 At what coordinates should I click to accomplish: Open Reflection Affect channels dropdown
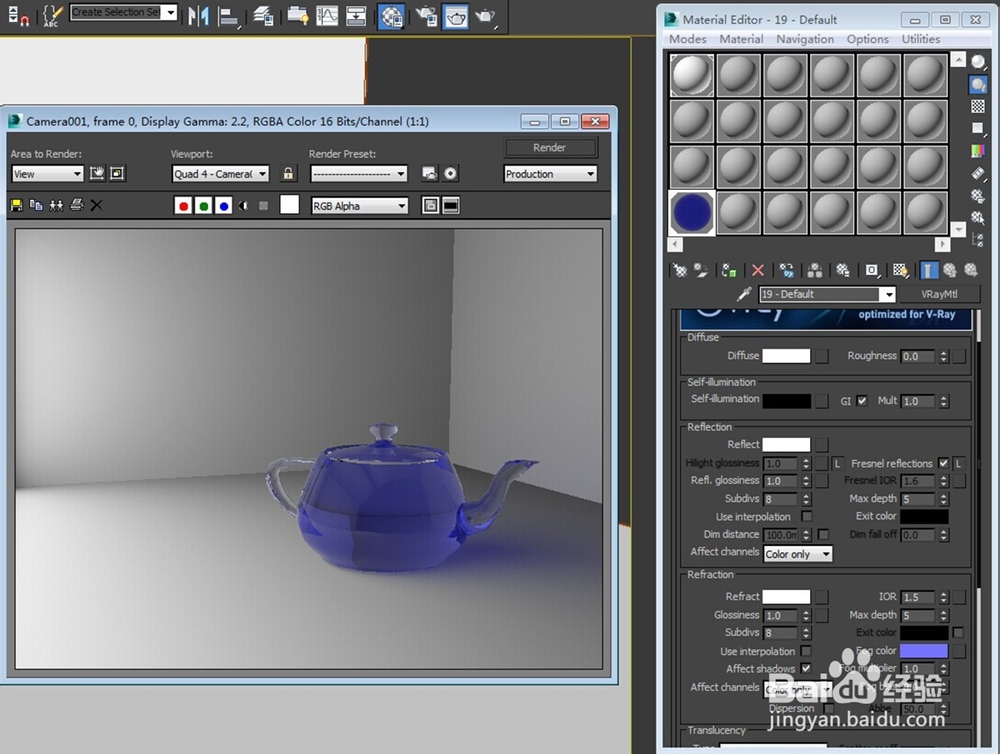(x=798, y=554)
